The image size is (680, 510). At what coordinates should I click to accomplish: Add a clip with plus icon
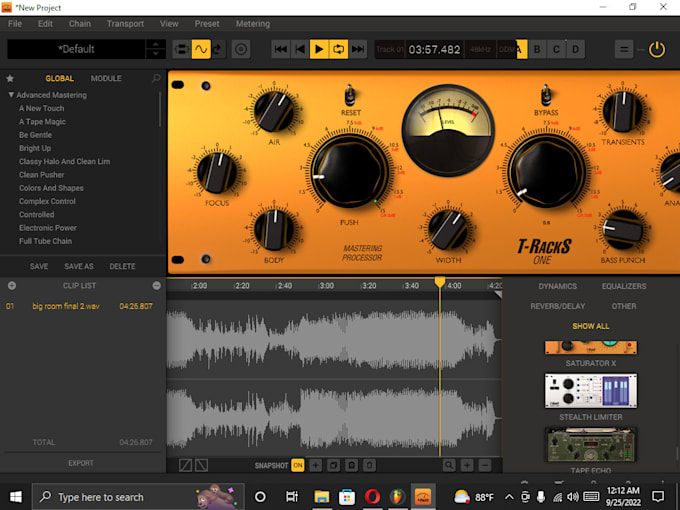pos(12,285)
